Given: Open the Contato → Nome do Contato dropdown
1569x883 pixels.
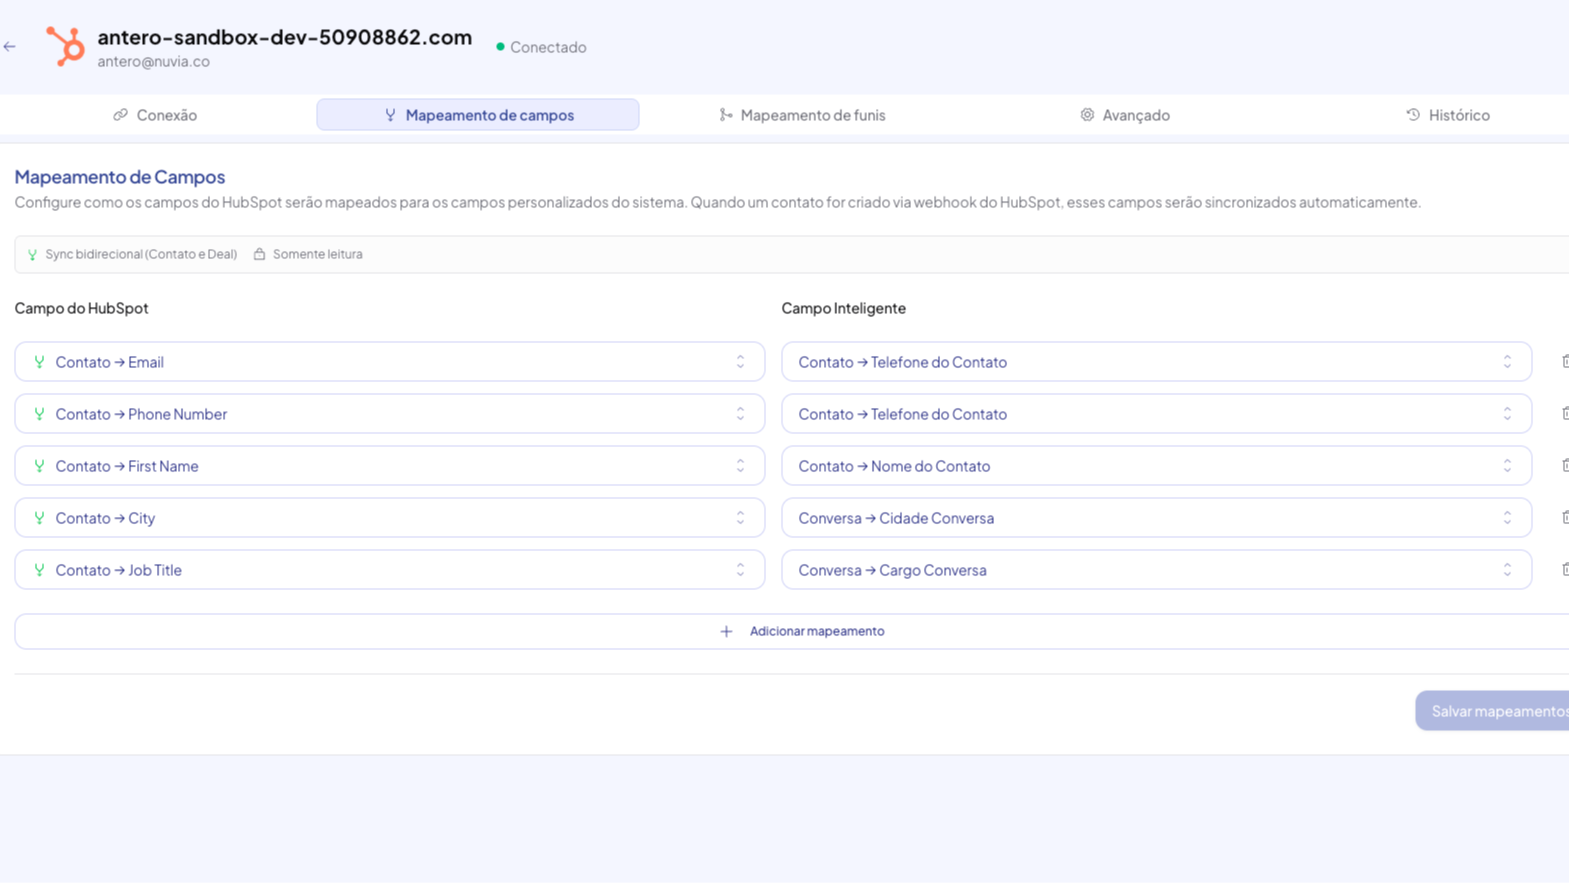Looking at the screenshot, I should coord(1157,466).
